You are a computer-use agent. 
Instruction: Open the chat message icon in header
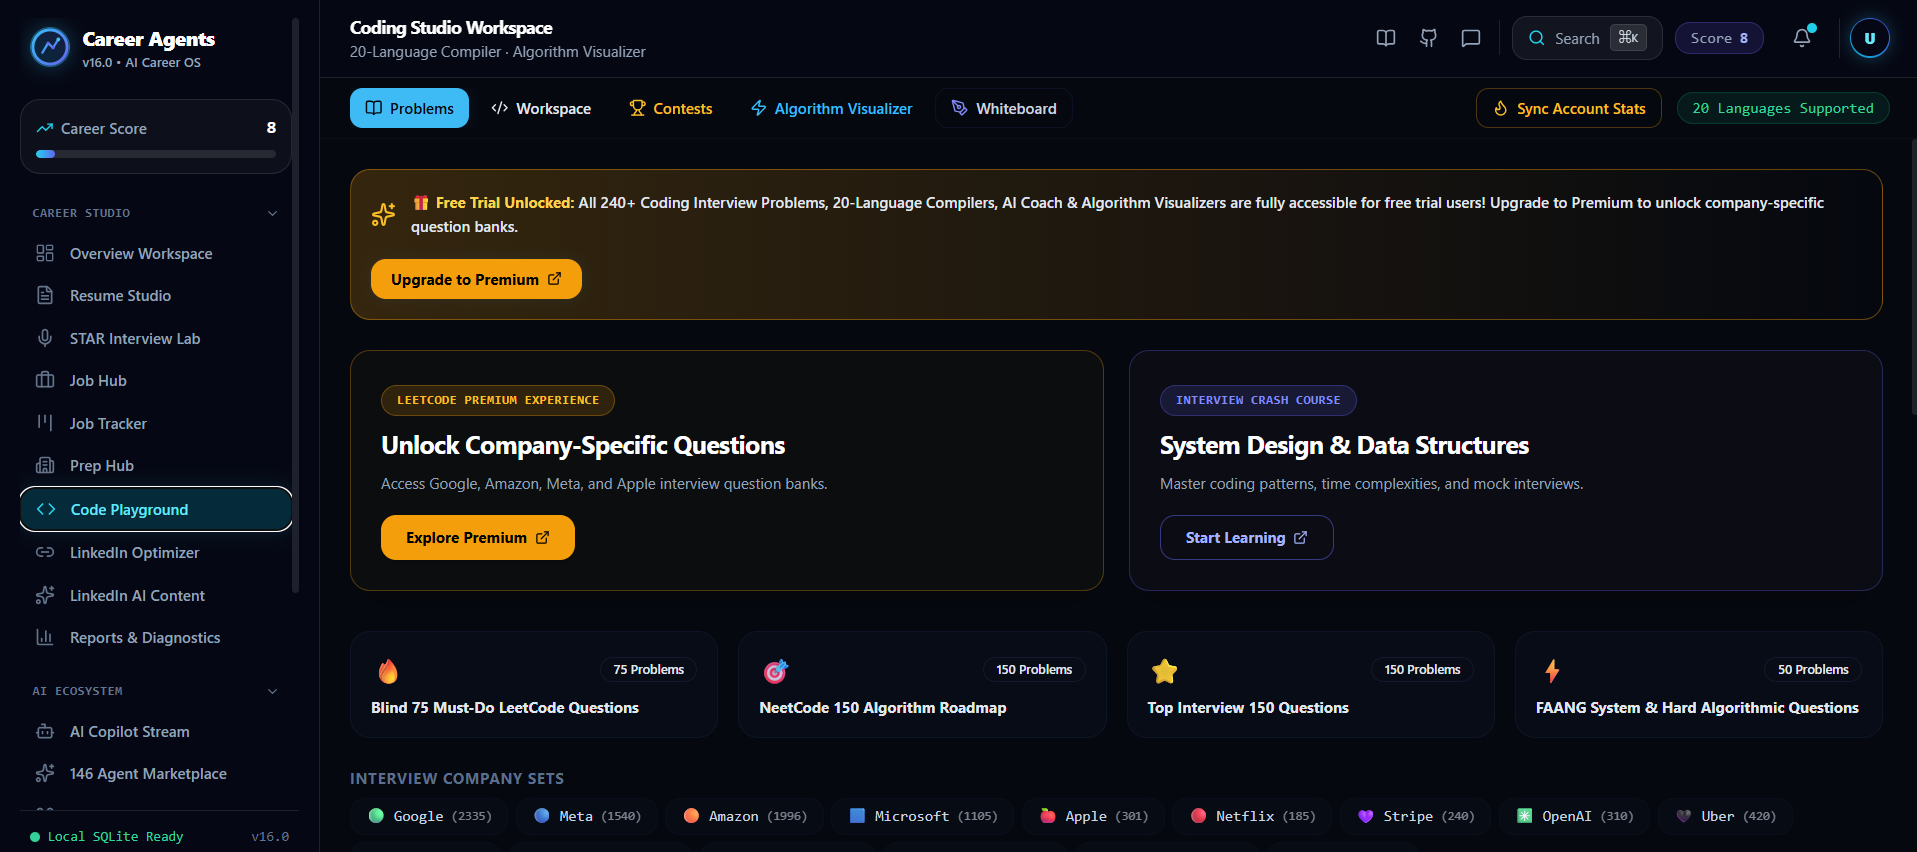1471,38
